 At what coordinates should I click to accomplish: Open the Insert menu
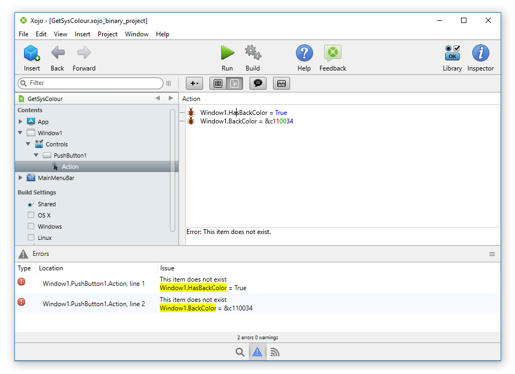coord(82,34)
